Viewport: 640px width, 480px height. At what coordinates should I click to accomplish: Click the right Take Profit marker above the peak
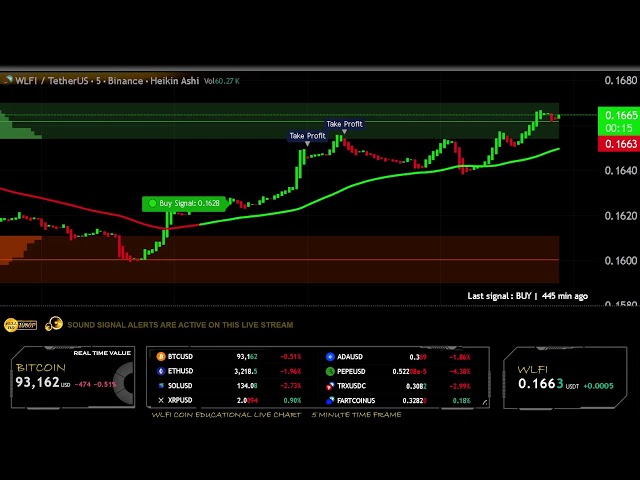tap(344, 124)
